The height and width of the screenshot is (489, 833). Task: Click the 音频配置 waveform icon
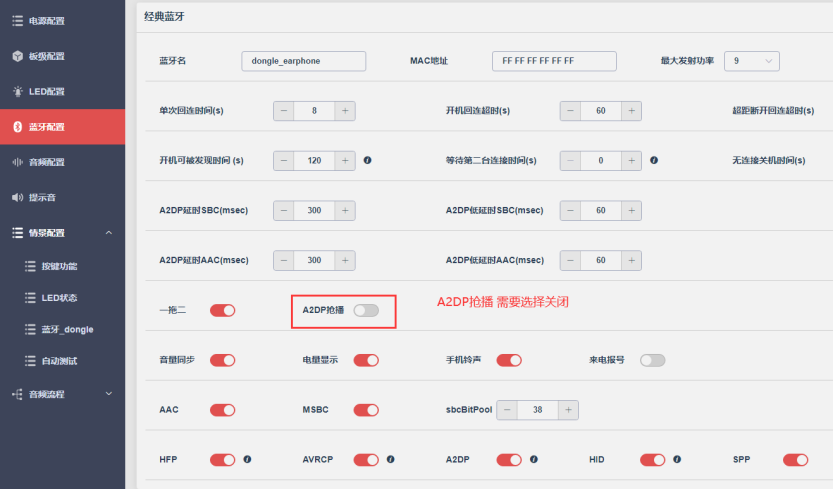click(18, 162)
